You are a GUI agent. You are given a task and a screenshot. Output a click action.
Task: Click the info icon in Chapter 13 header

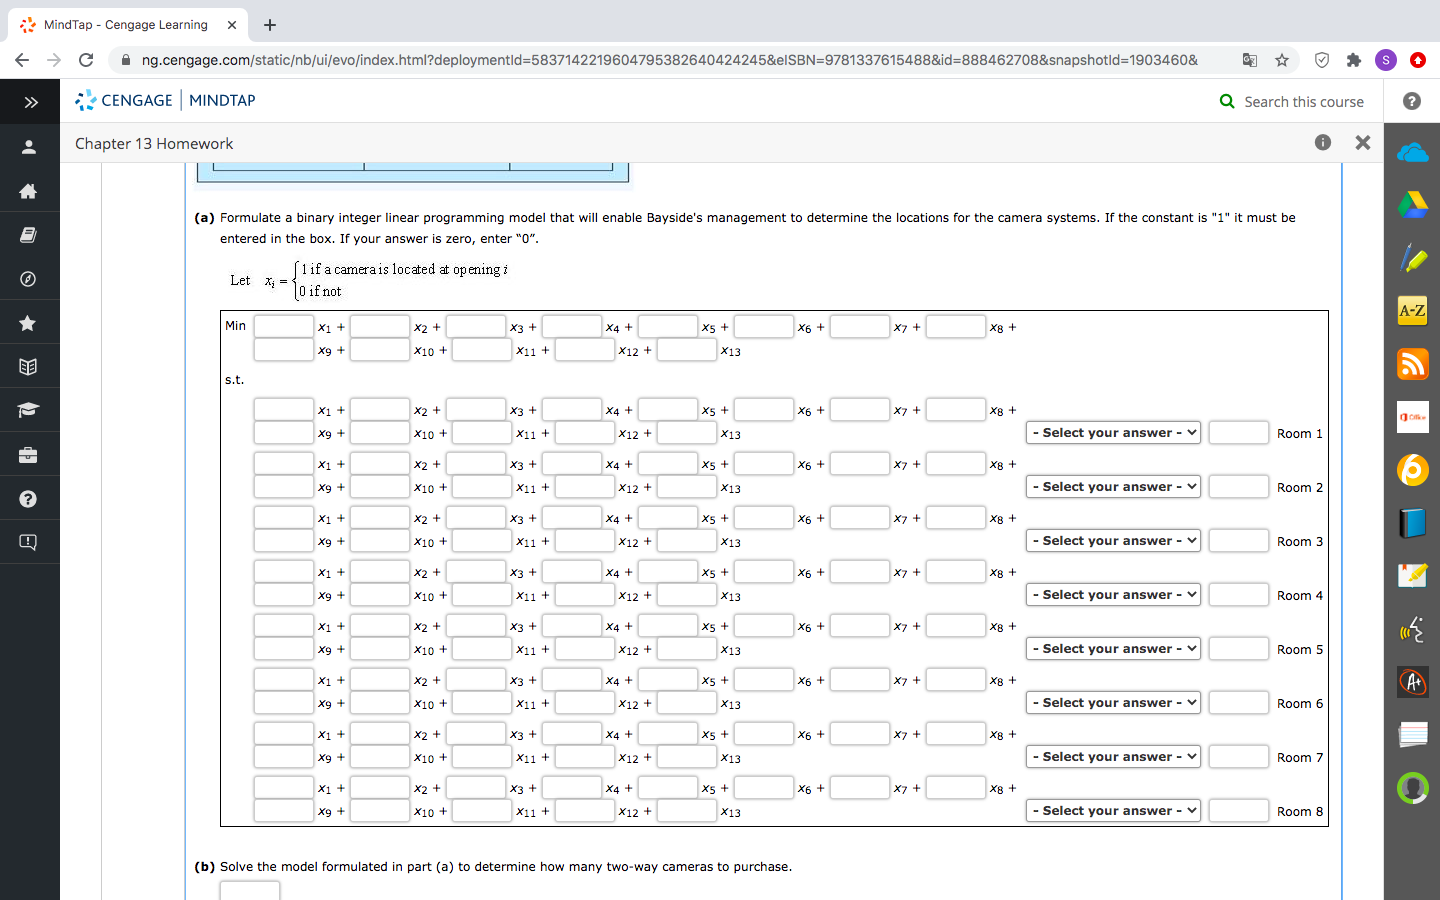pos(1323,143)
